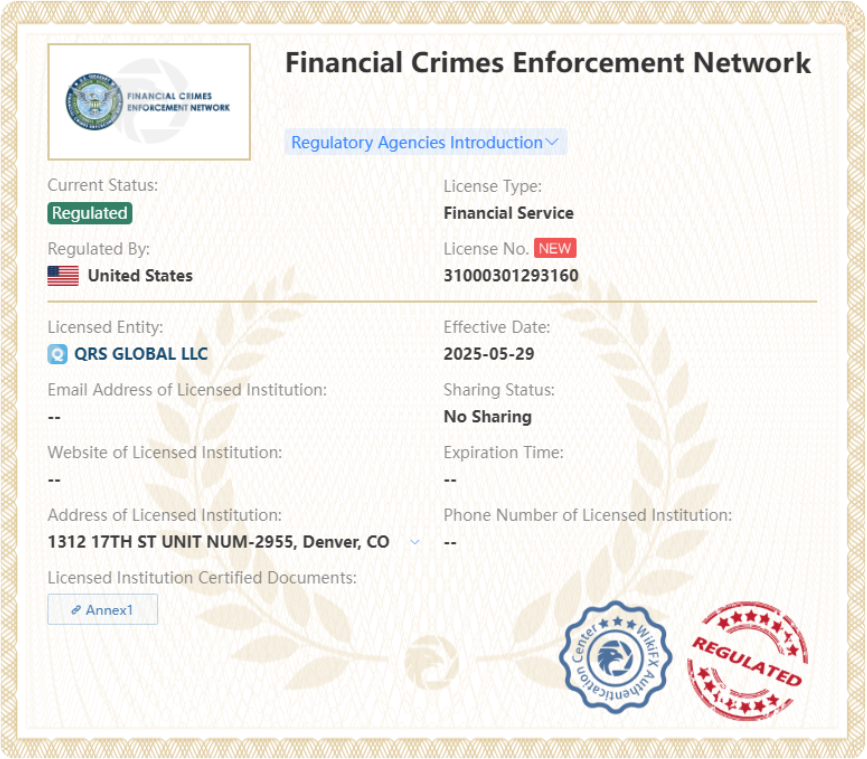The image size is (867, 759).
Task: Click the FinCEN agency logo thumbnail
Action: (x=149, y=102)
